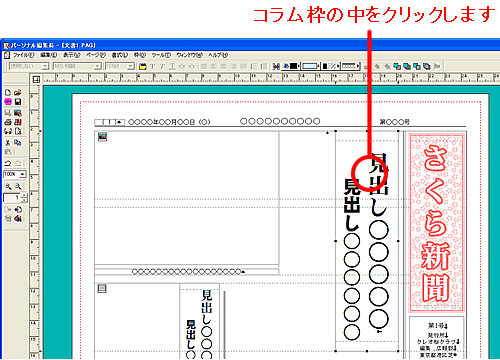This screenshot has width=500, height=360.
Task: Click the row of circles in header center
Action: click(x=280, y=121)
